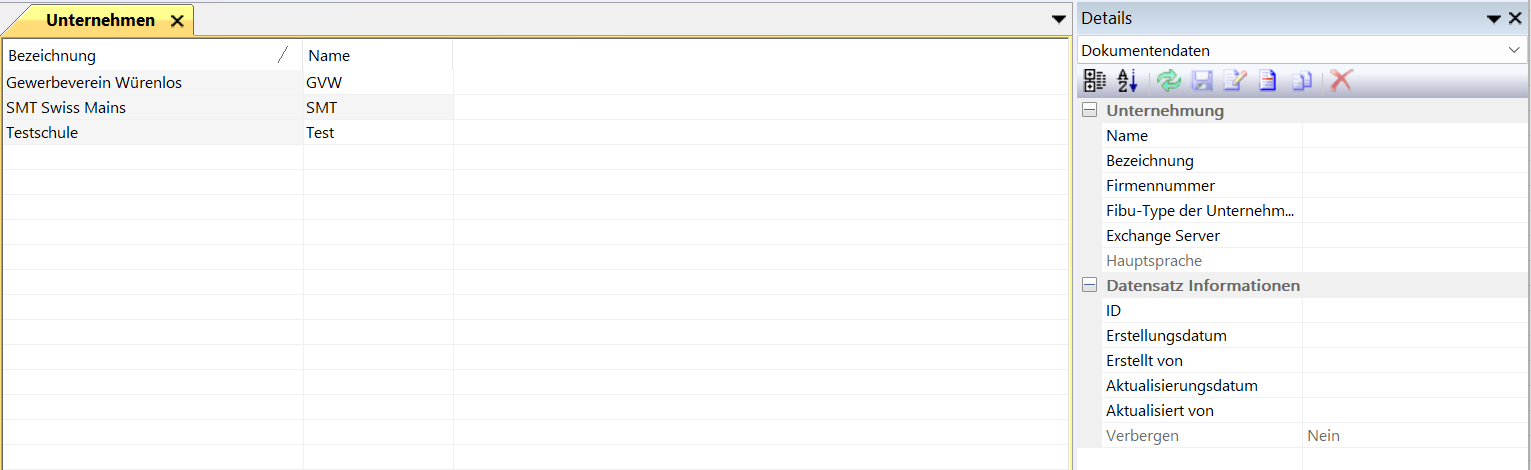Open Details panel options arrow
This screenshot has width=1531, height=470.
click(x=1494, y=19)
